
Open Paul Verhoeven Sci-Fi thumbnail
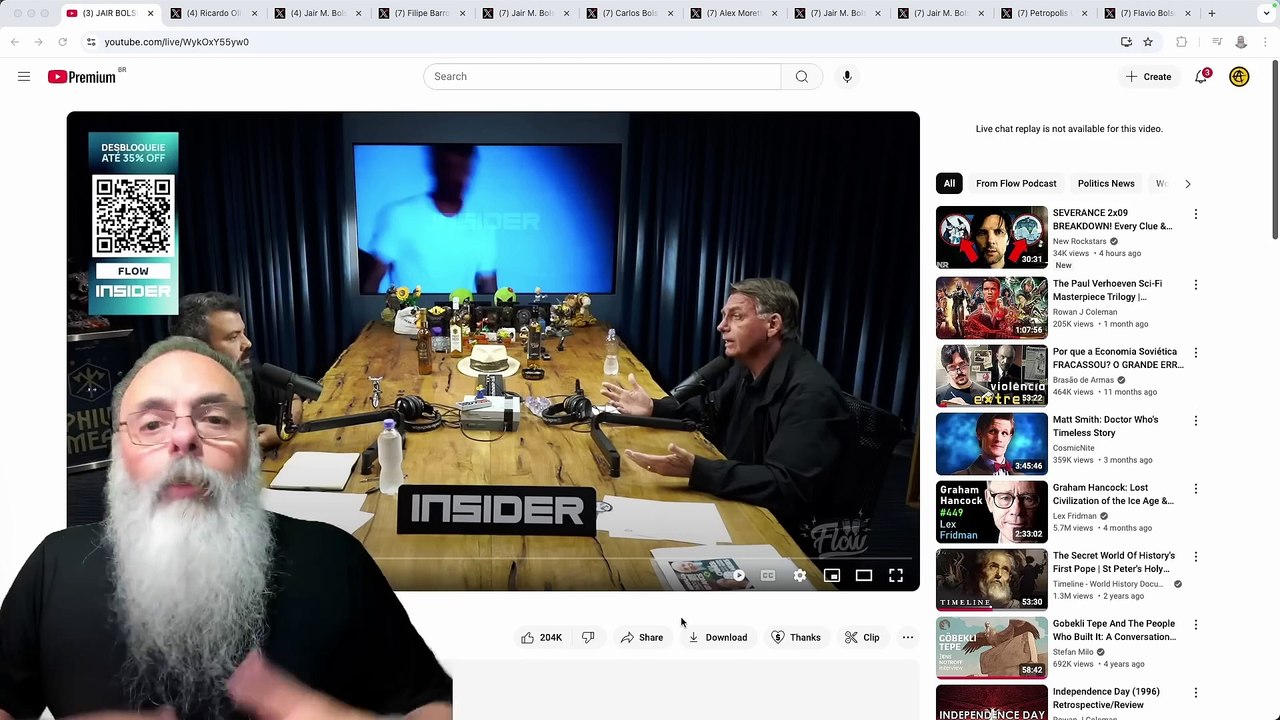pyautogui.click(x=991, y=308)
